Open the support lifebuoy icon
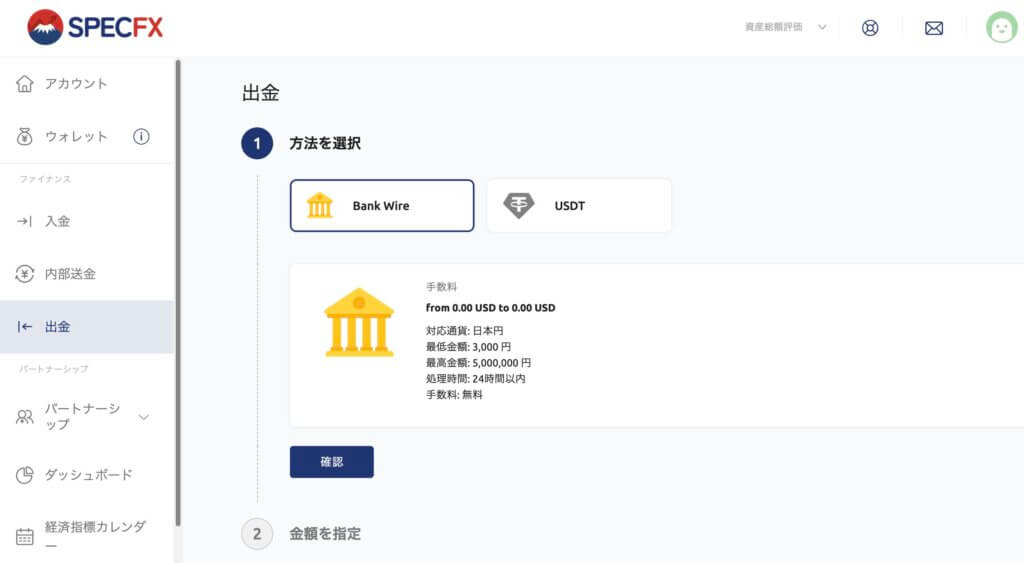Image resolution: width=1024 pixels, height=563 pixels. (x=870, y=28)
